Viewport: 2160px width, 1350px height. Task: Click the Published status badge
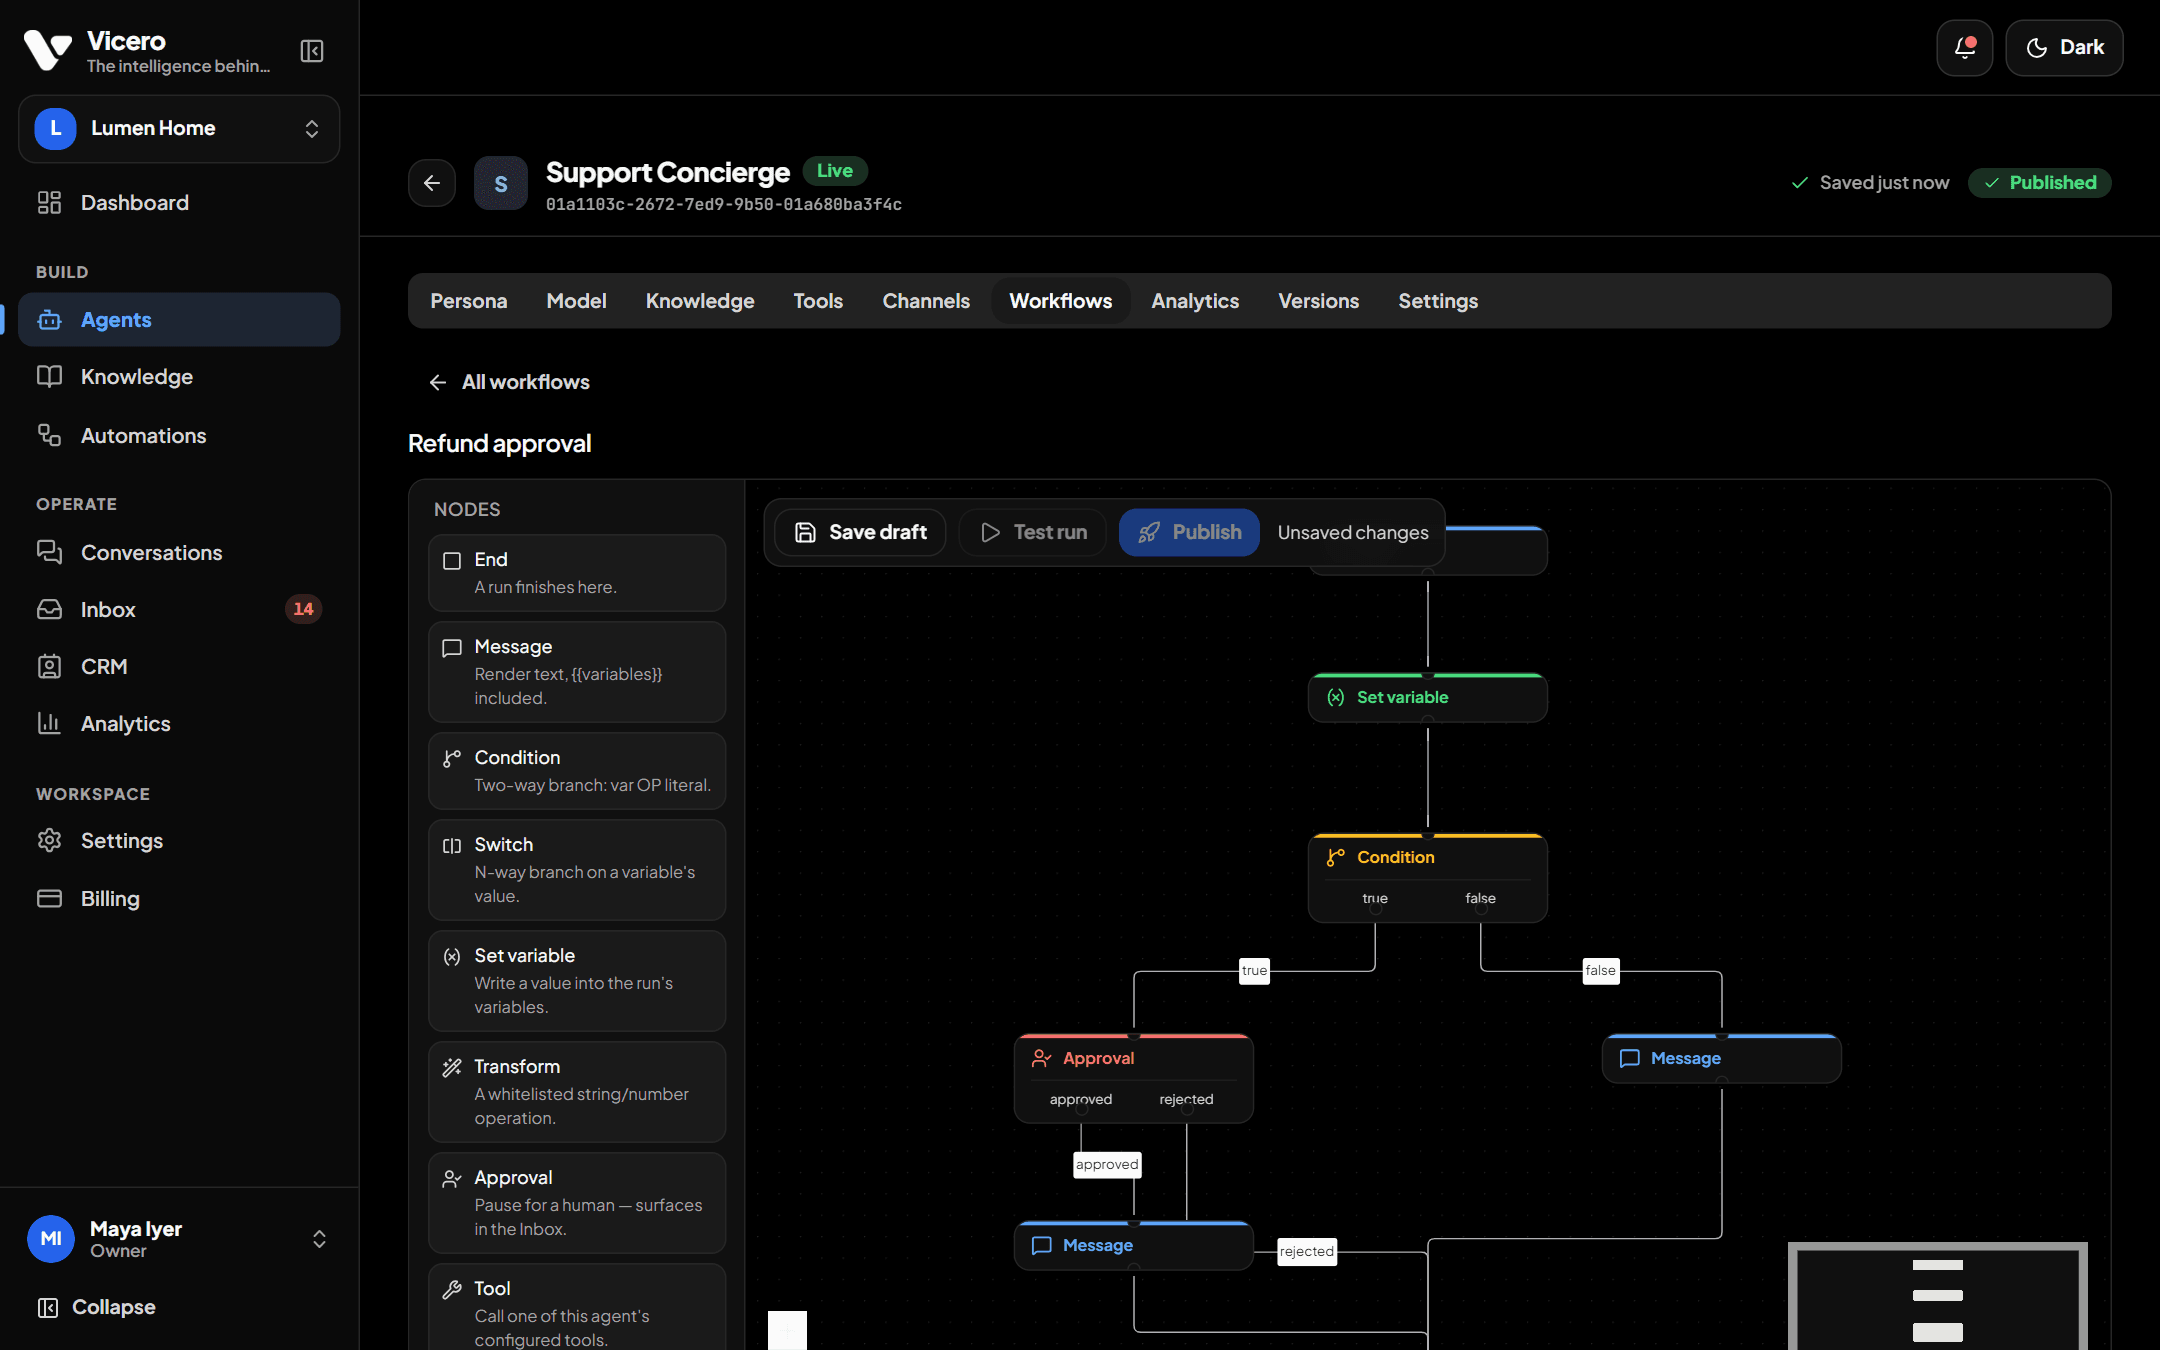coord(2040,183)
